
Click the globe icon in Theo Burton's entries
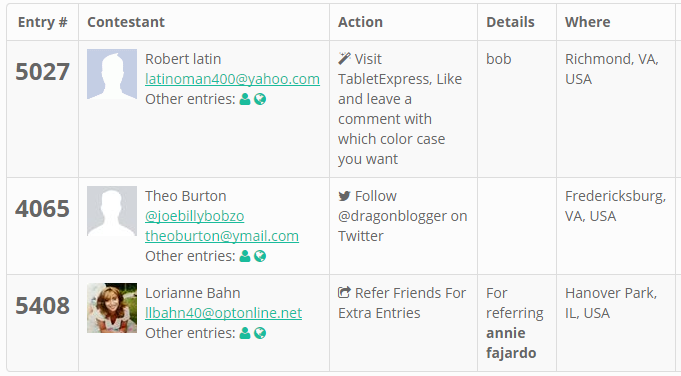point(260,256)
